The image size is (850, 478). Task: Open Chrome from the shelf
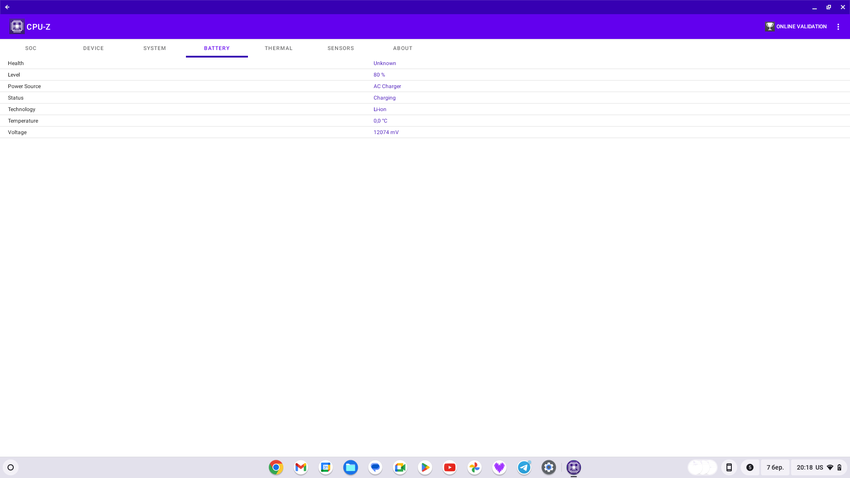(x=276, y=467)
